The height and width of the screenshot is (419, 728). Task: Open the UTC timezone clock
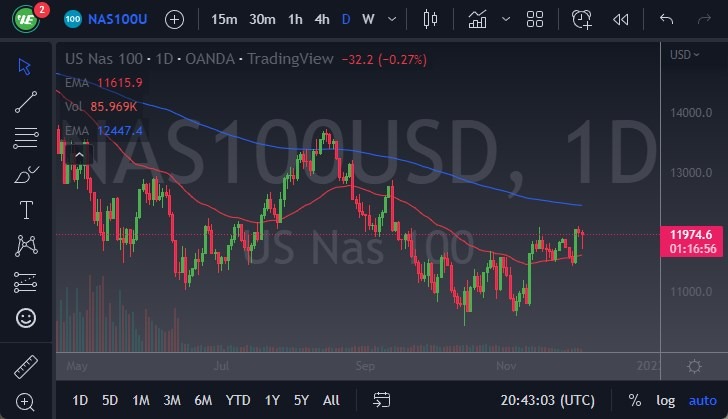pyautogui.click(x=550, y=400)
